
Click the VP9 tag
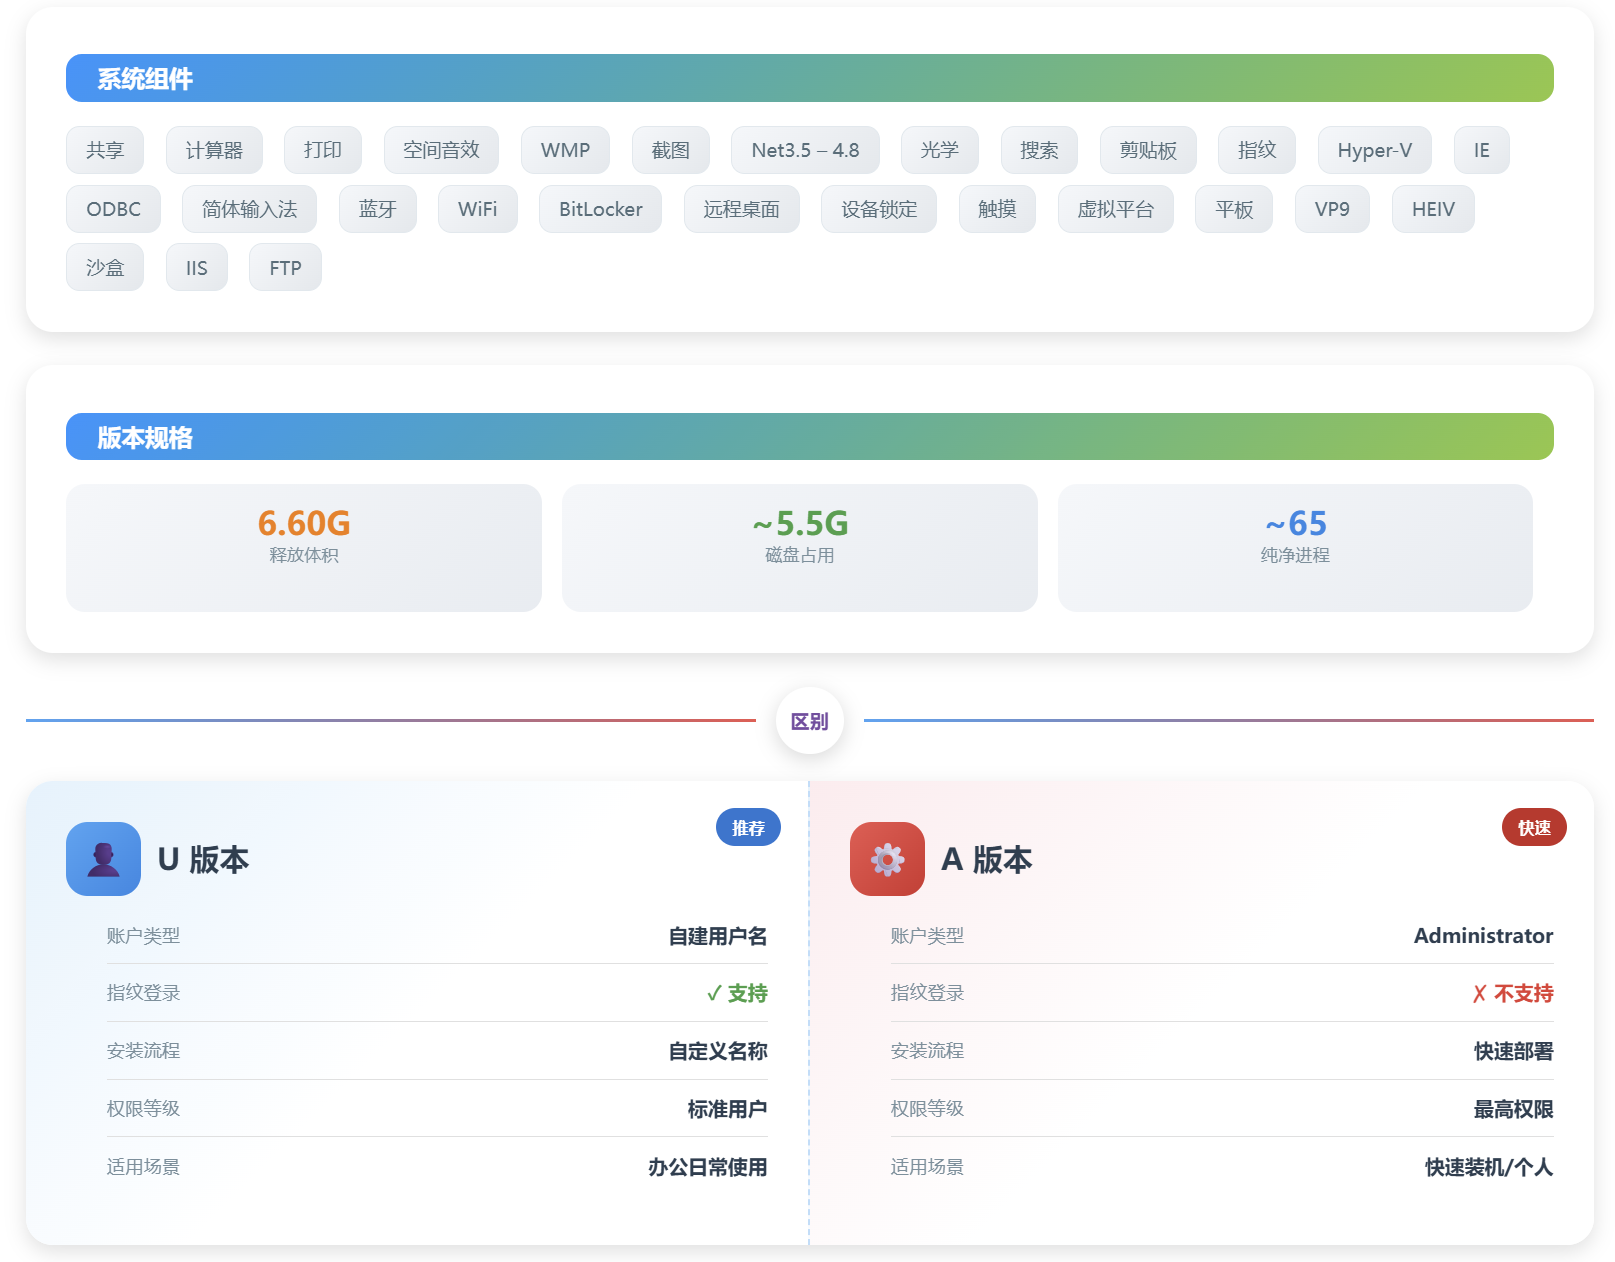tap(1332, 209)
